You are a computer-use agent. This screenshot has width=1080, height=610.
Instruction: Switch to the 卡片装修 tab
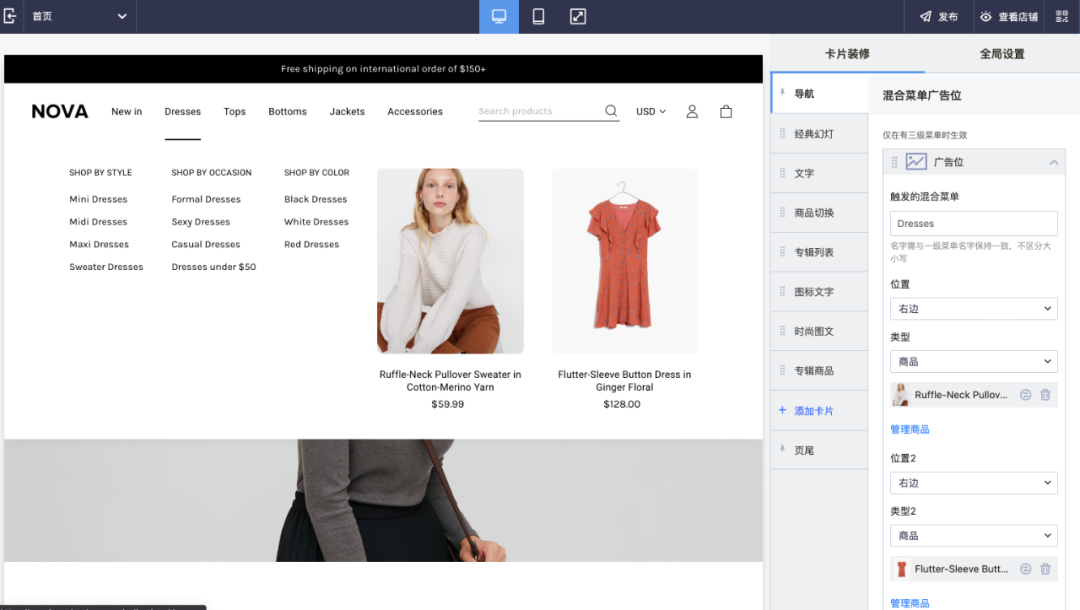click(x=847, y=54)
